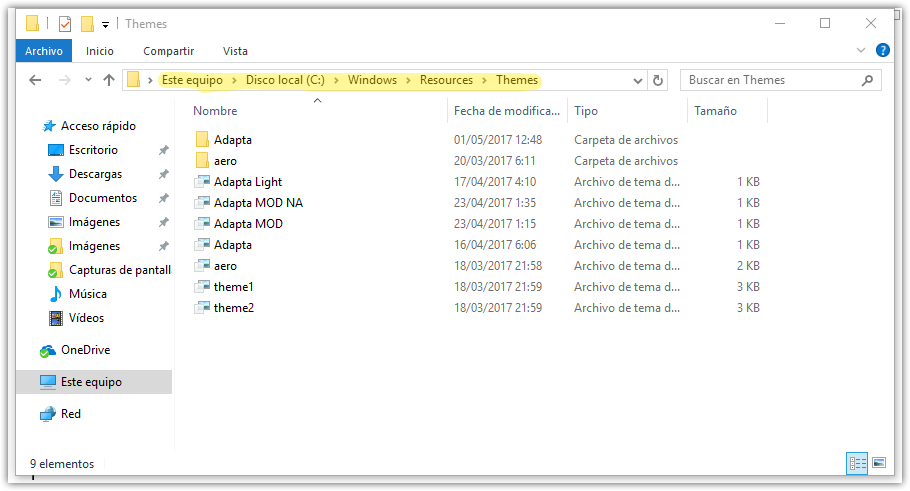
Task: Go forward with the right arrow
Action: [x=64, y=80]
